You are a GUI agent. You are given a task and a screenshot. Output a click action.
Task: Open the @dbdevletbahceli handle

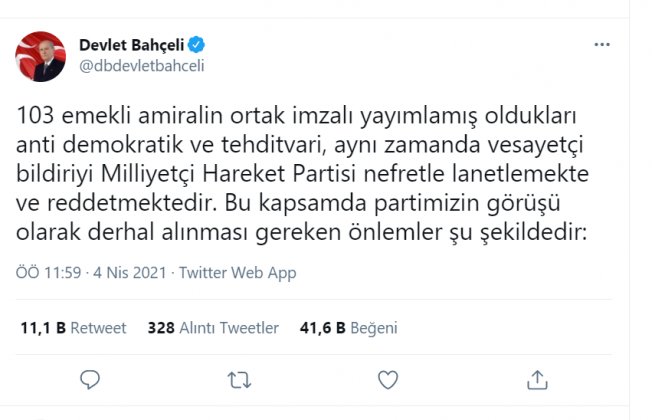141,66
